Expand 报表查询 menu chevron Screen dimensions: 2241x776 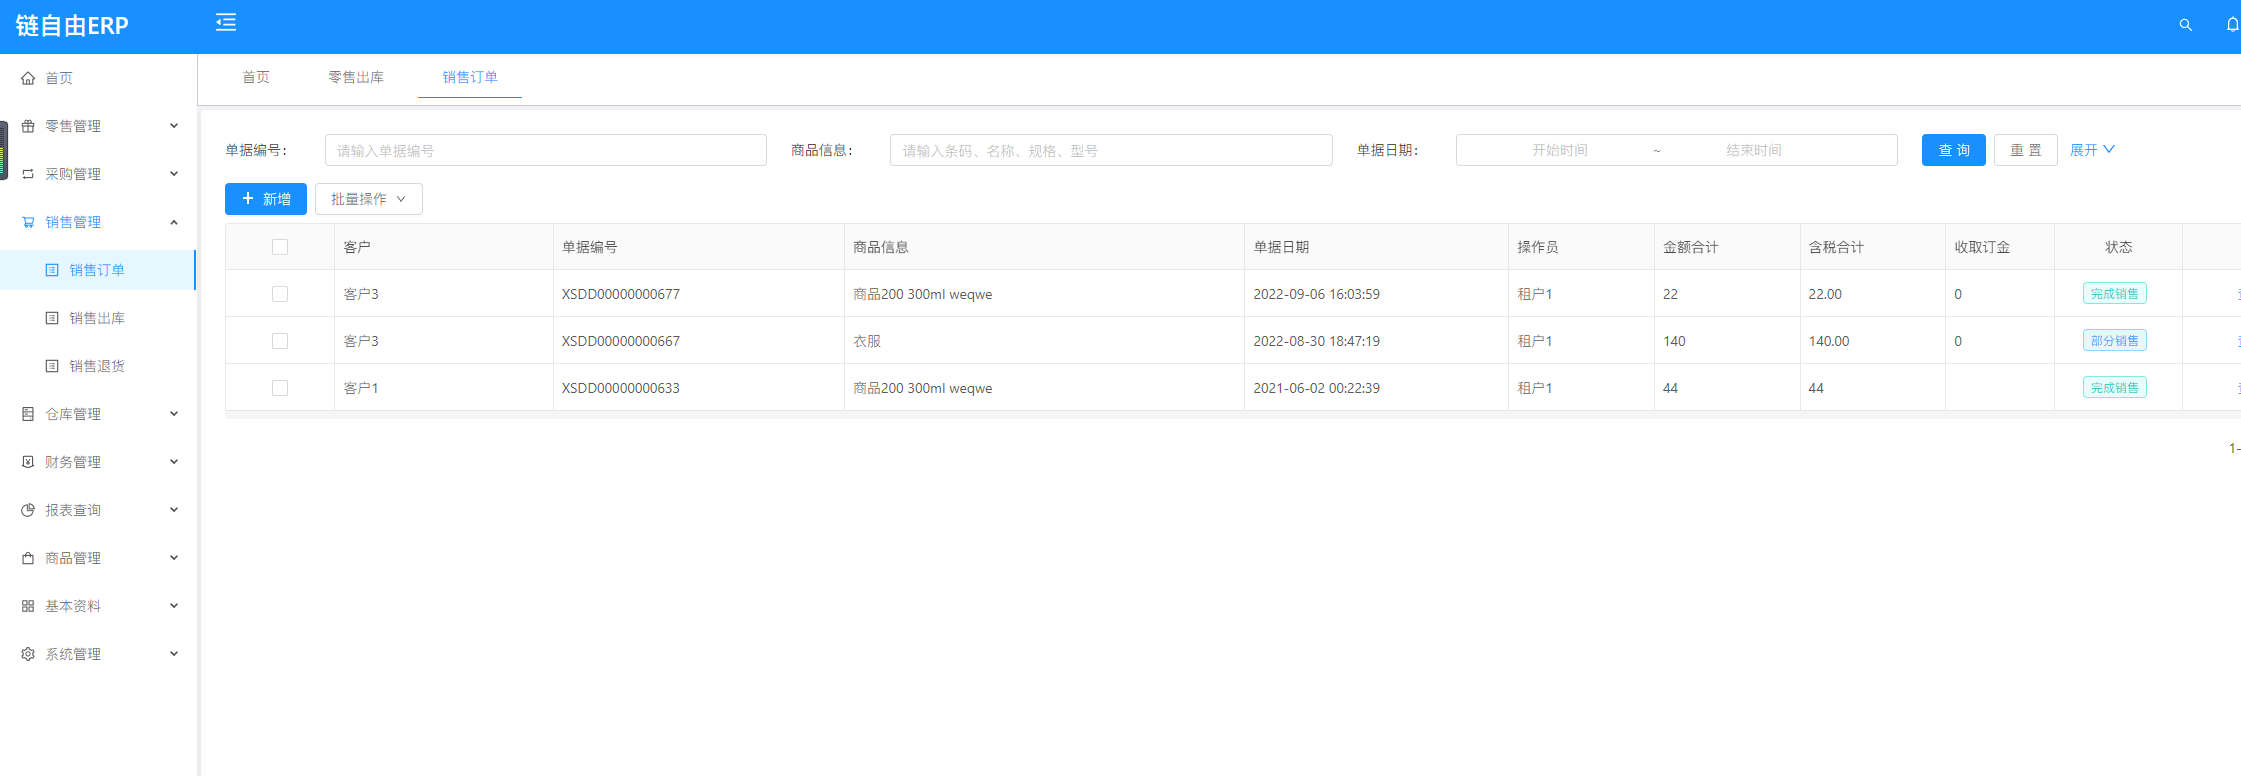(x=174, y=510)
